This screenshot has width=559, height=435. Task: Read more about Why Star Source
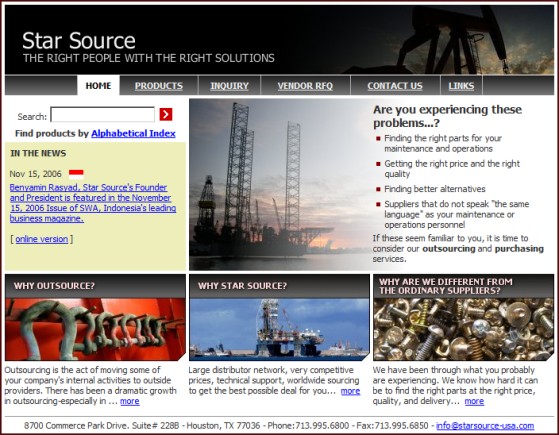pyautogui.click(x=350, y=391)
